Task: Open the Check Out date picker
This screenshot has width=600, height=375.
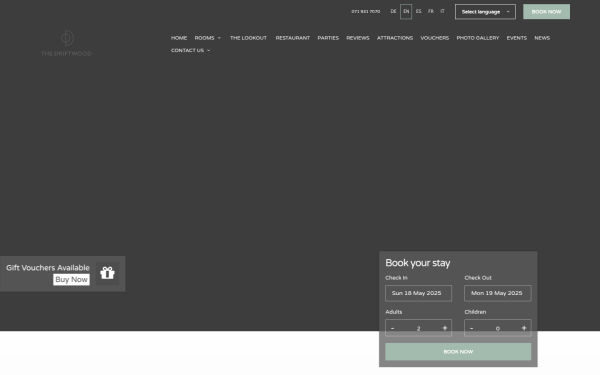Action: (x=498, y=293)
